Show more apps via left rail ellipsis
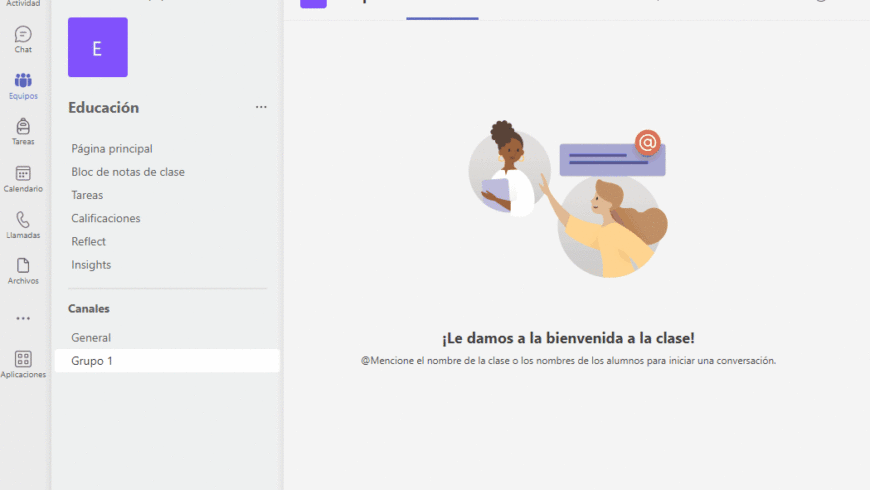870x490 pixels. (x=23, y=319)
